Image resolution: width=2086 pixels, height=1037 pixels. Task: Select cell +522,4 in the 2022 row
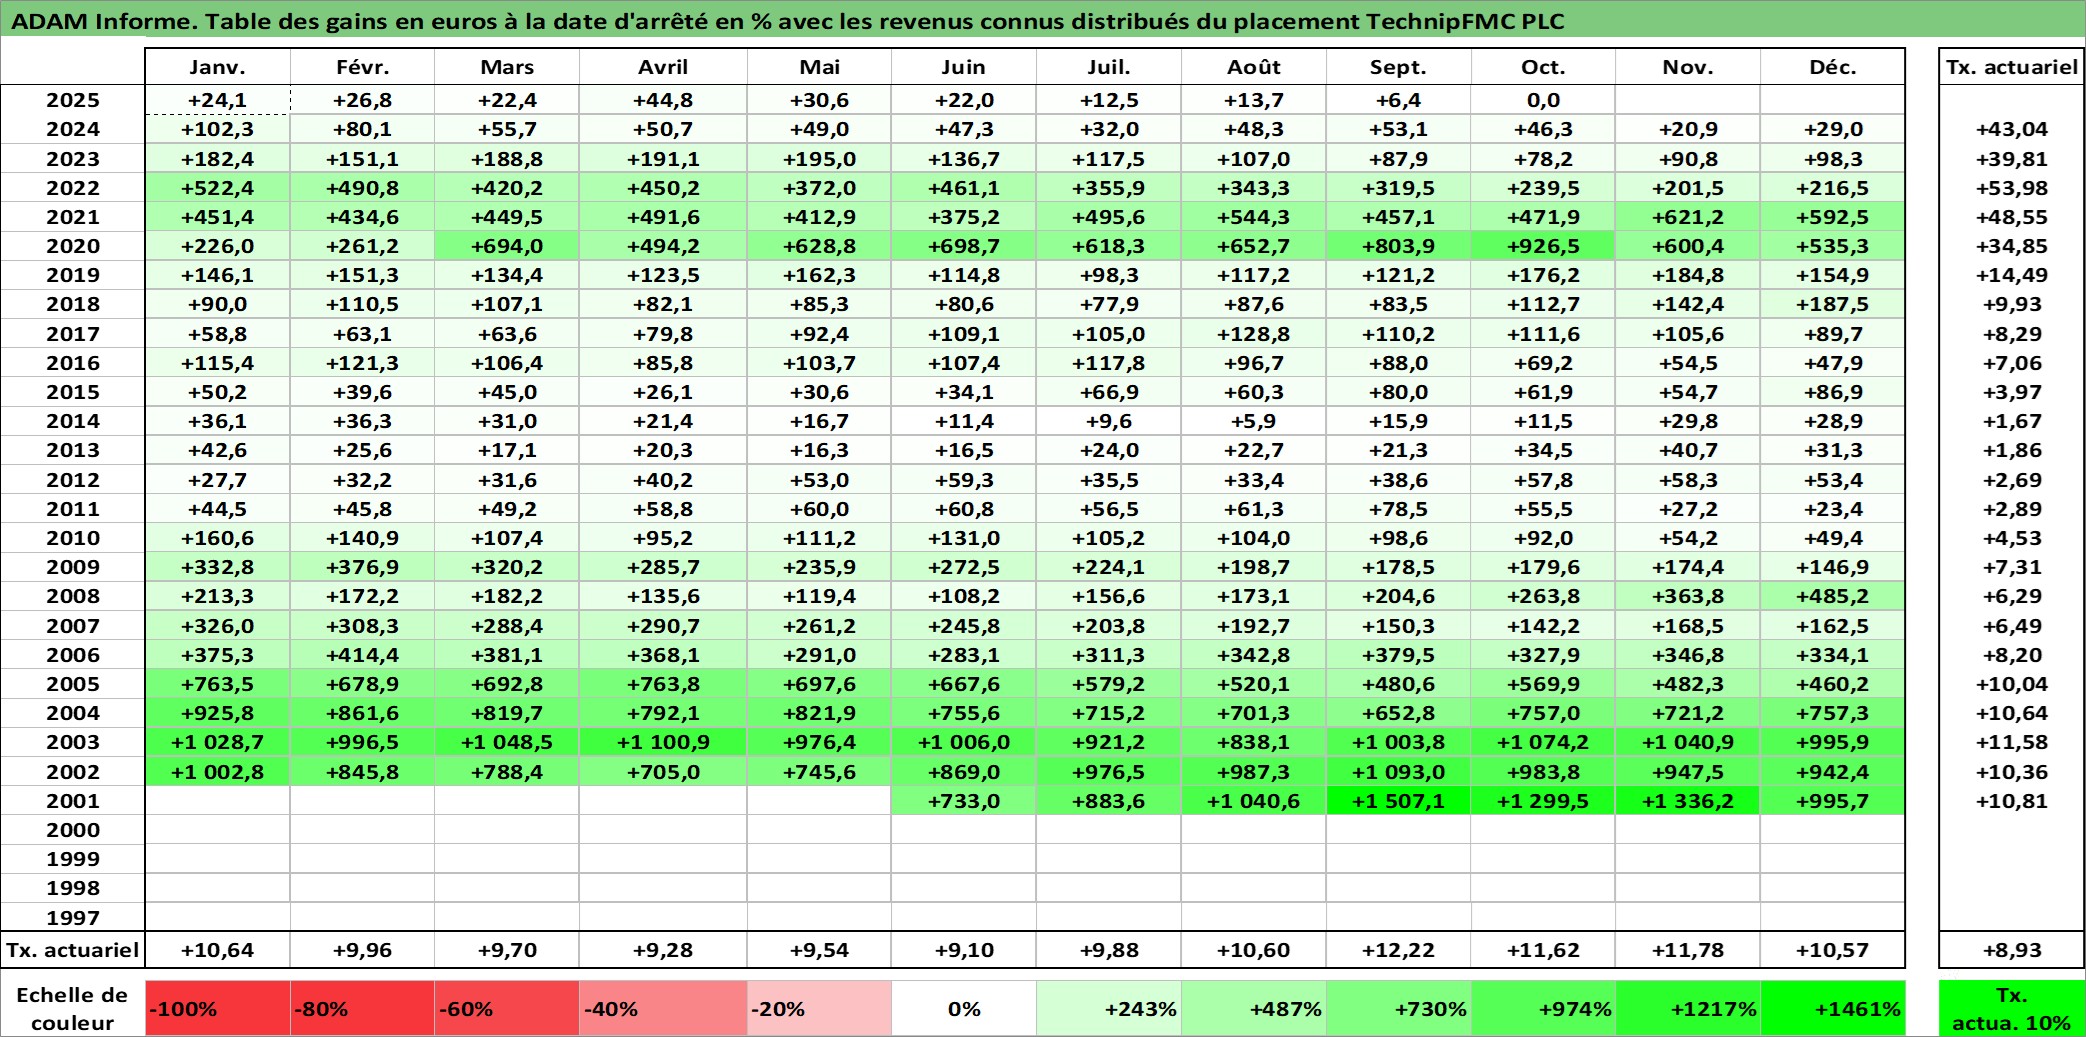tap(217, 188)
